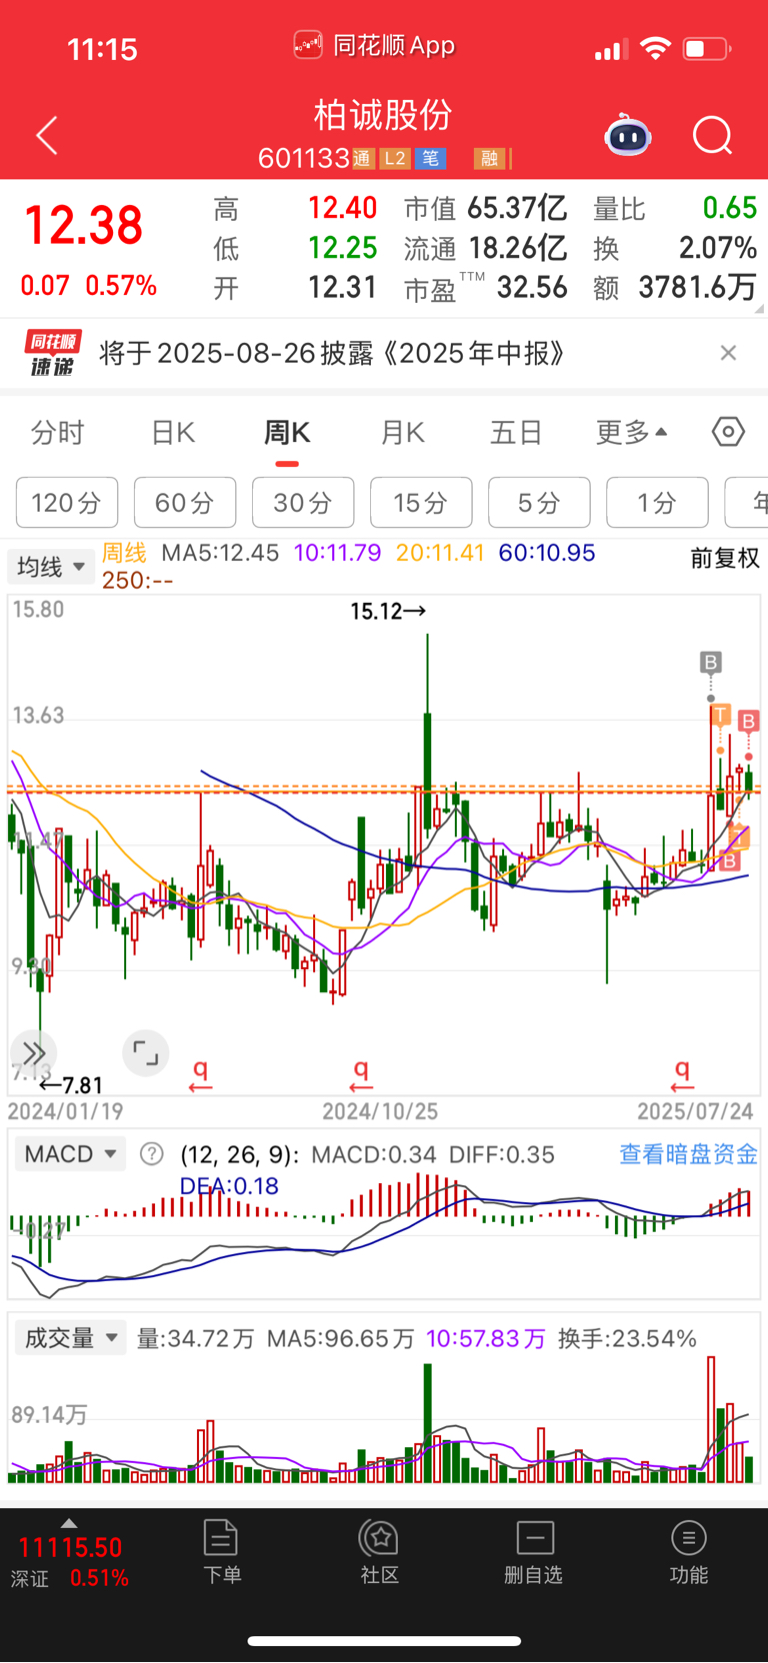Screen dimensions: 768x1663
Task: Toggle the 前复权 price adjustment option
Action: pyautogui.click(x=725, y=558)
